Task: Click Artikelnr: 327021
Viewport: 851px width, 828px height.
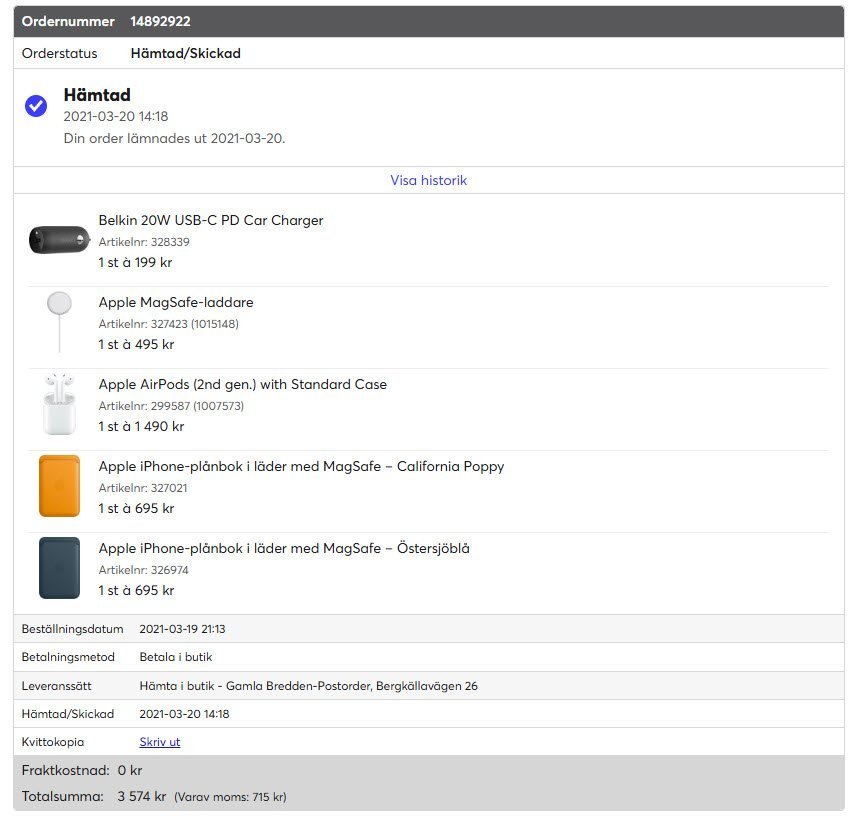Action: click(143, 488)
